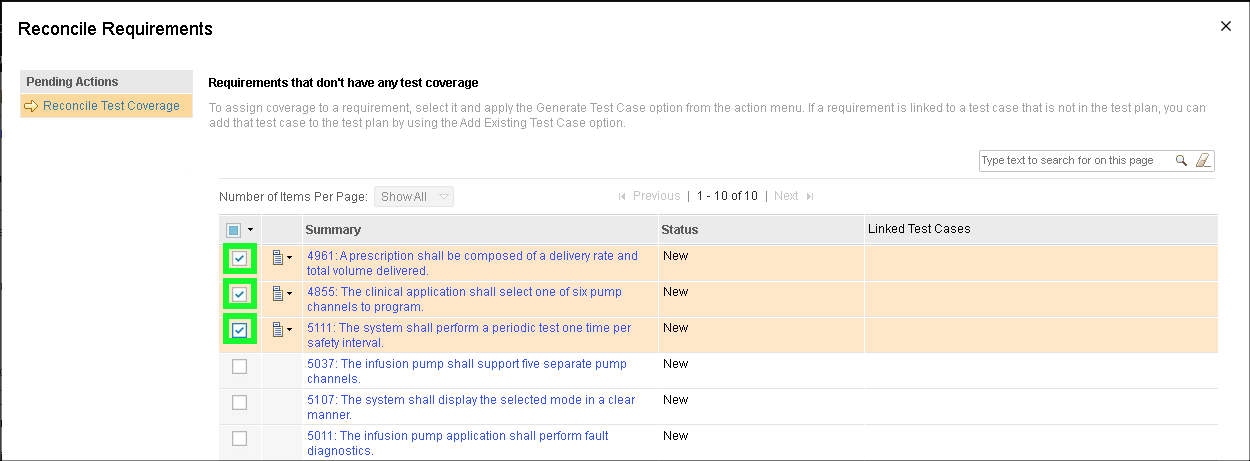Toggle the select-all checkbox in table header
The width and height of the screenshot is (1250, 461).
click(233, 230)
